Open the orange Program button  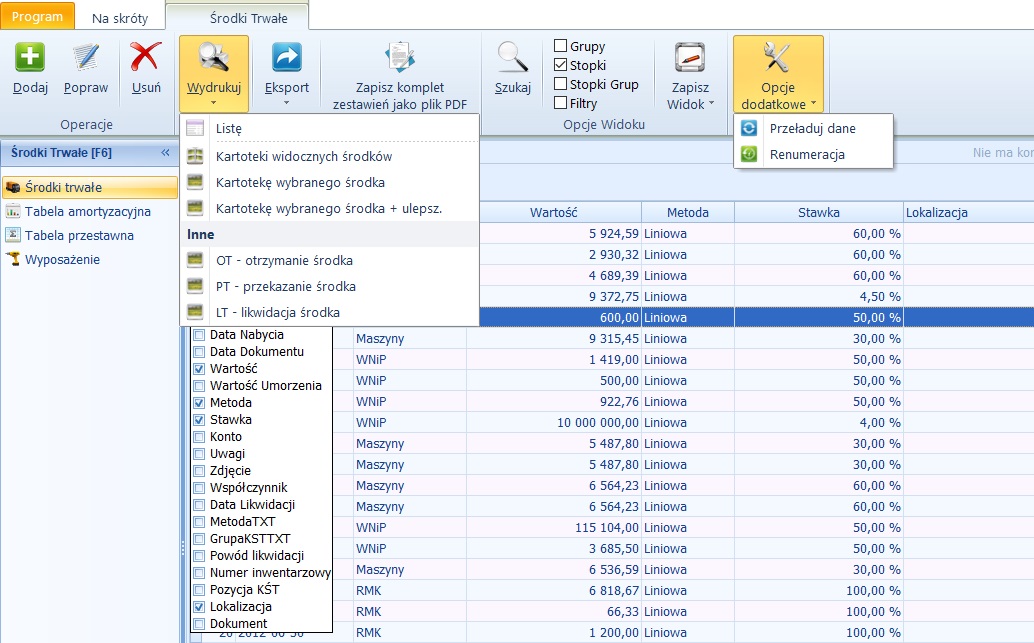[x=37, y=17]
